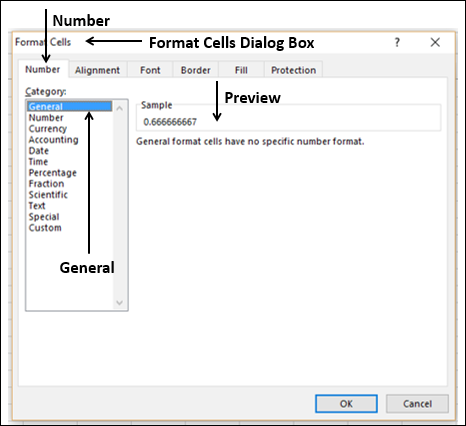The height and width of the screenshot is (426, 466).
Task: Switch to the Alignment tab
Action: (97, 70)
